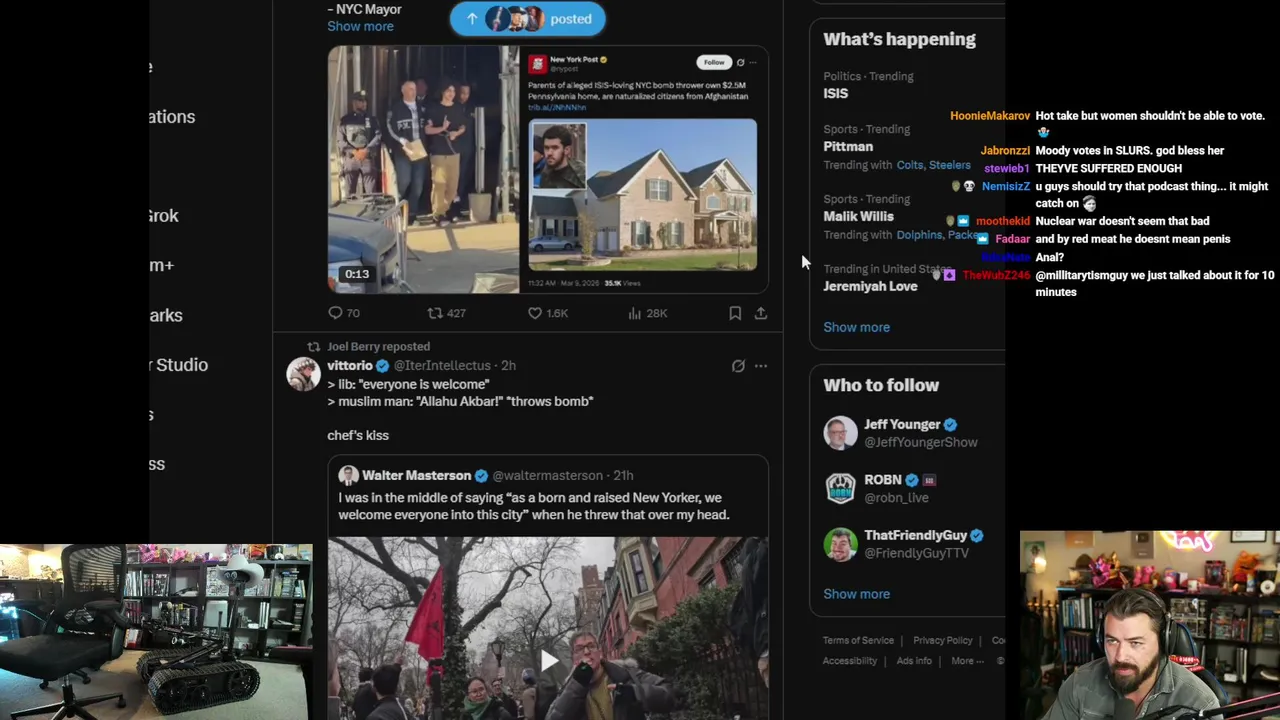
Task: Open Grok icon beside New York Post Follow
Action: [740, 62]
